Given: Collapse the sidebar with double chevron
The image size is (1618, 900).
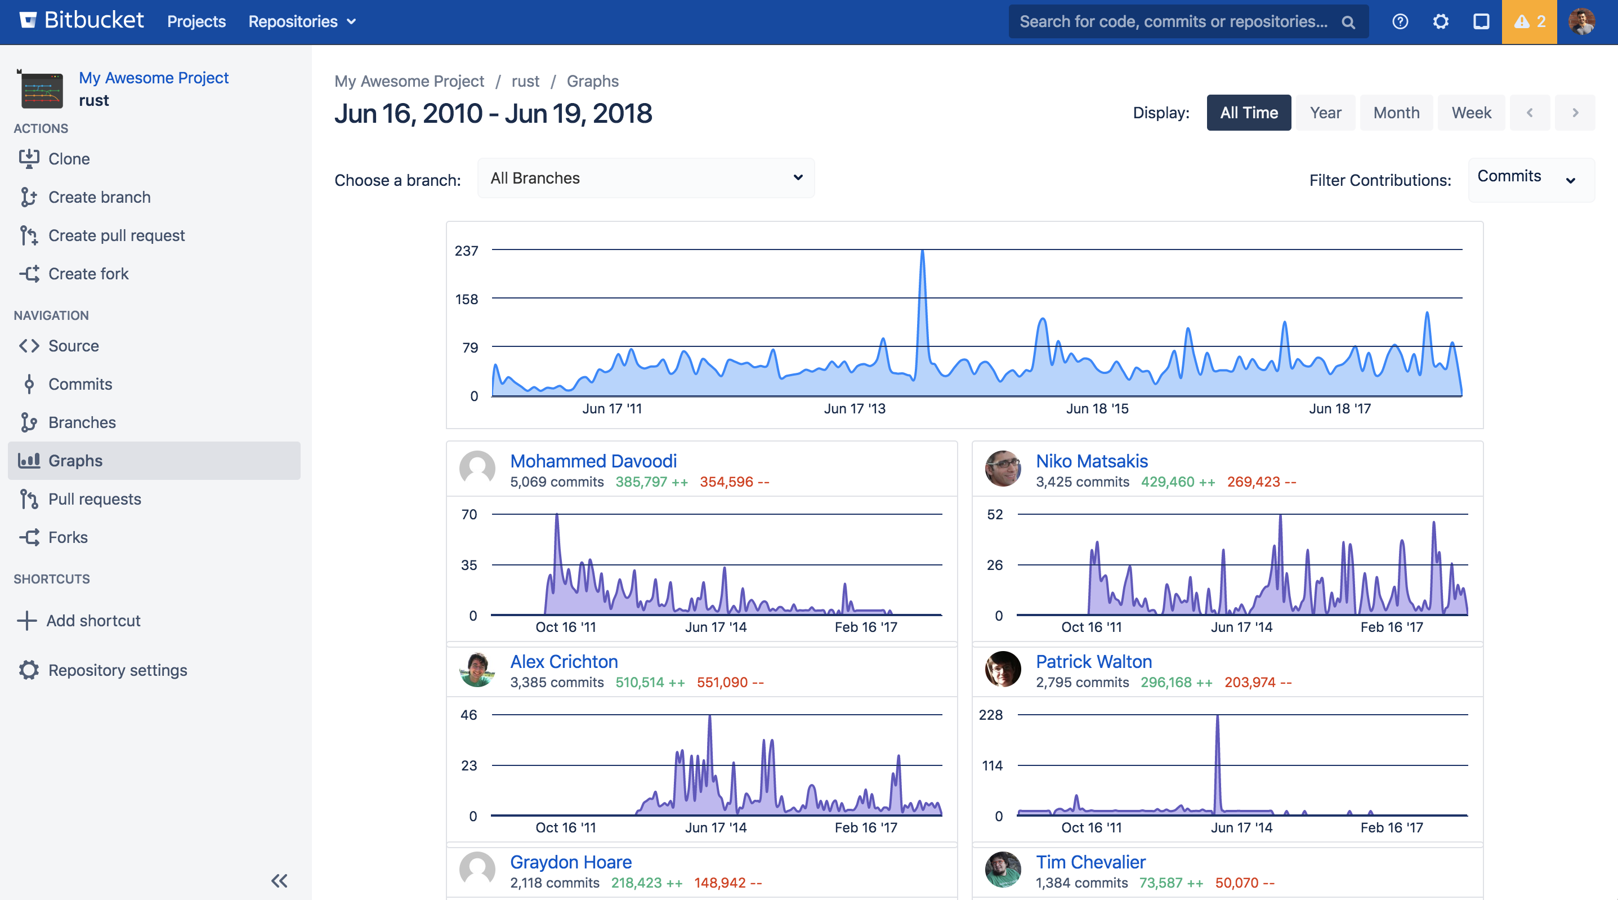Looking at the screenshot, I should point(279,881).
